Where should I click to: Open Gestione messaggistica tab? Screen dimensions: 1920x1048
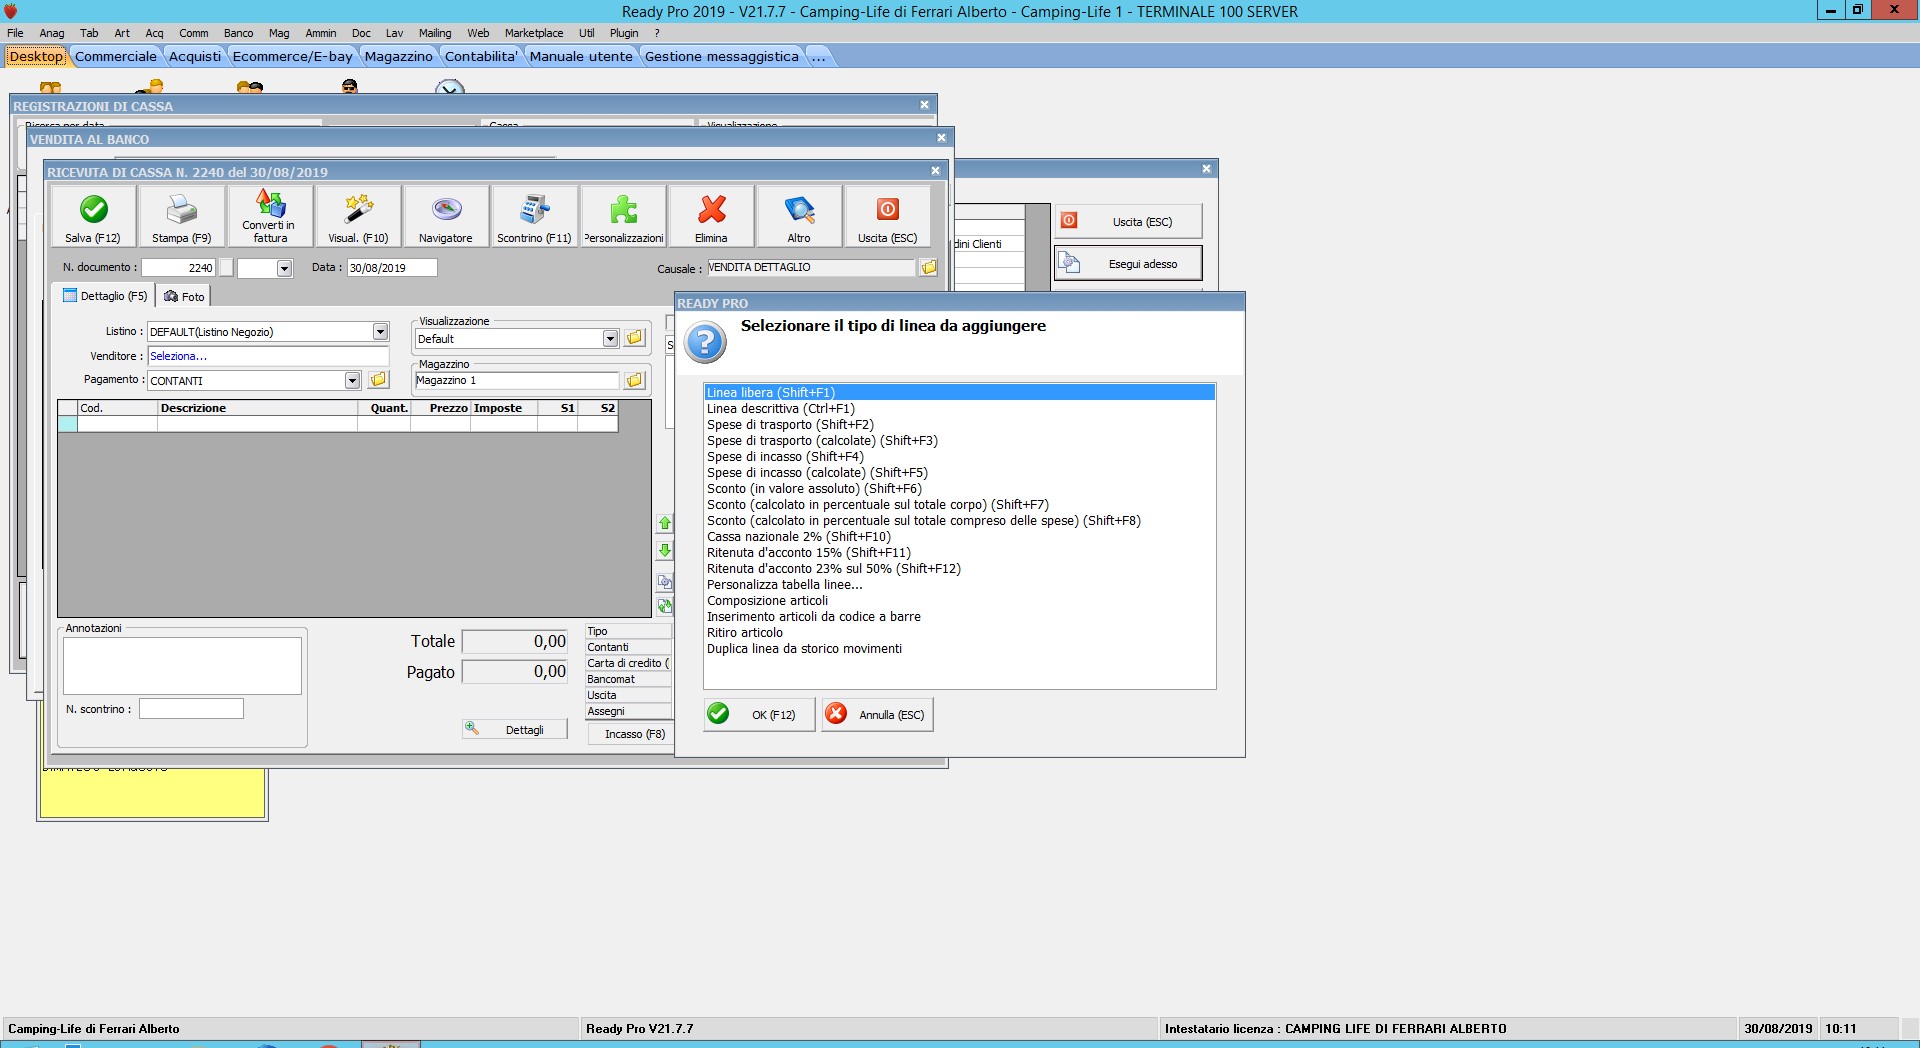tap(721, 56)
